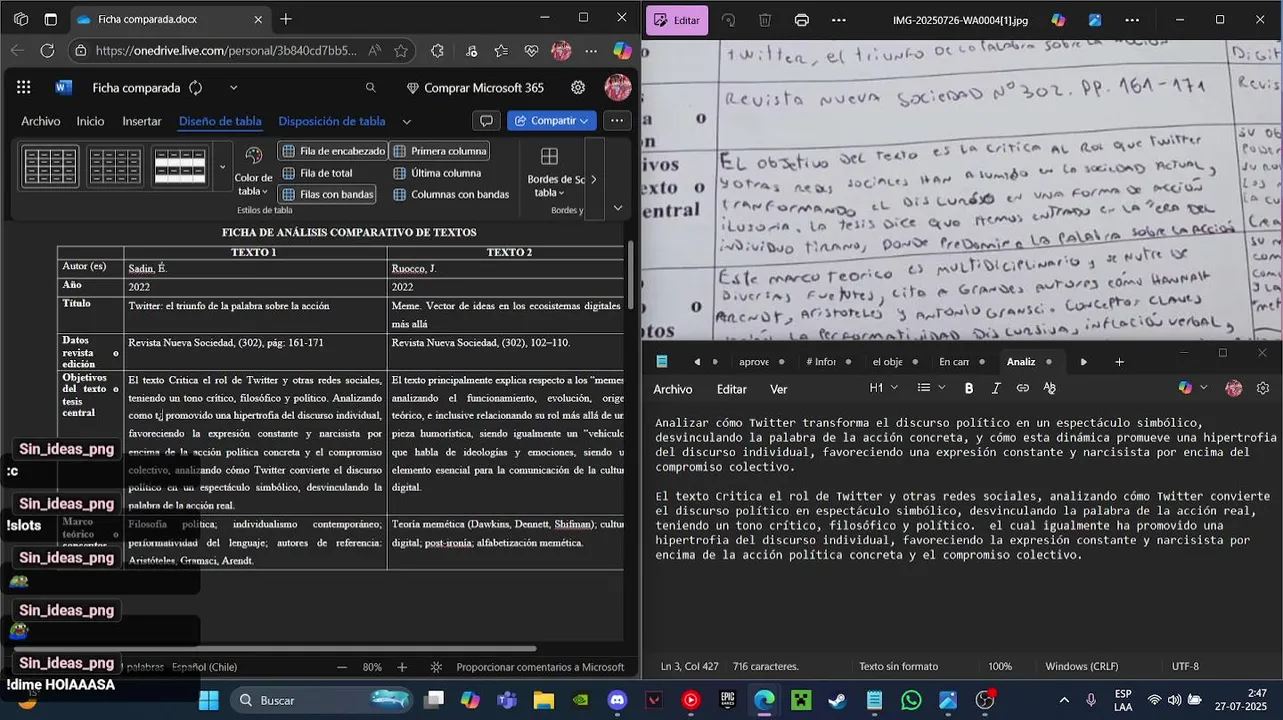Open search in Word Online

click(371, 88)
